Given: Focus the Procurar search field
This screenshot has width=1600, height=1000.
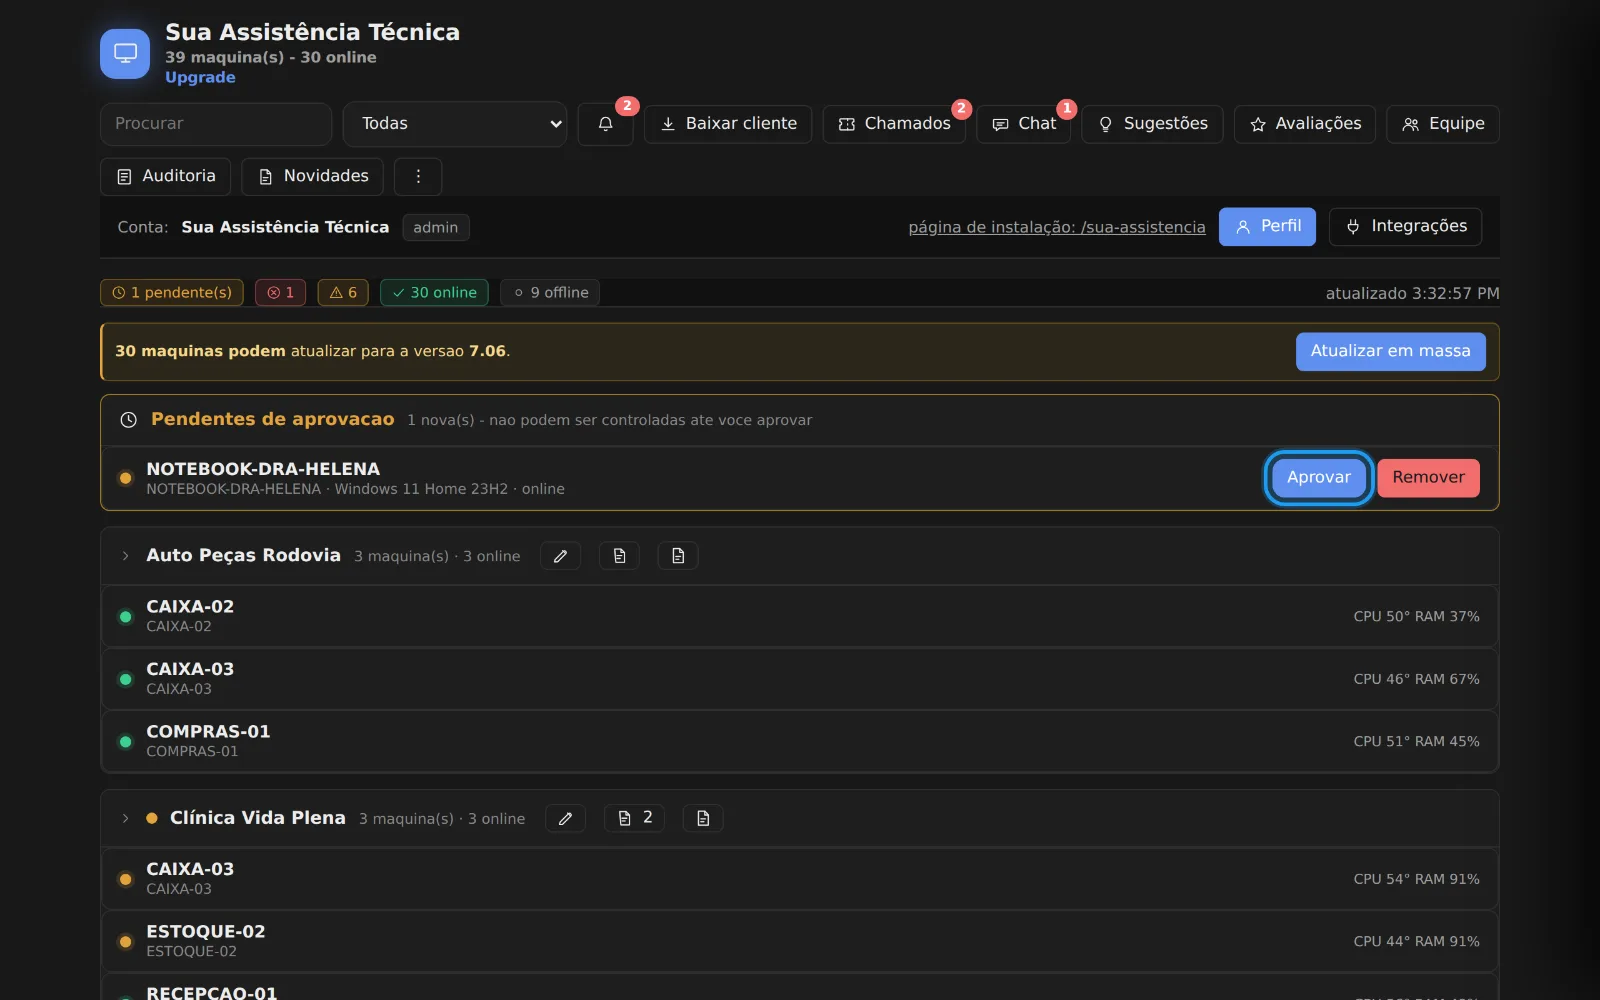Looking at the screenshot, I should click(216, 124).
